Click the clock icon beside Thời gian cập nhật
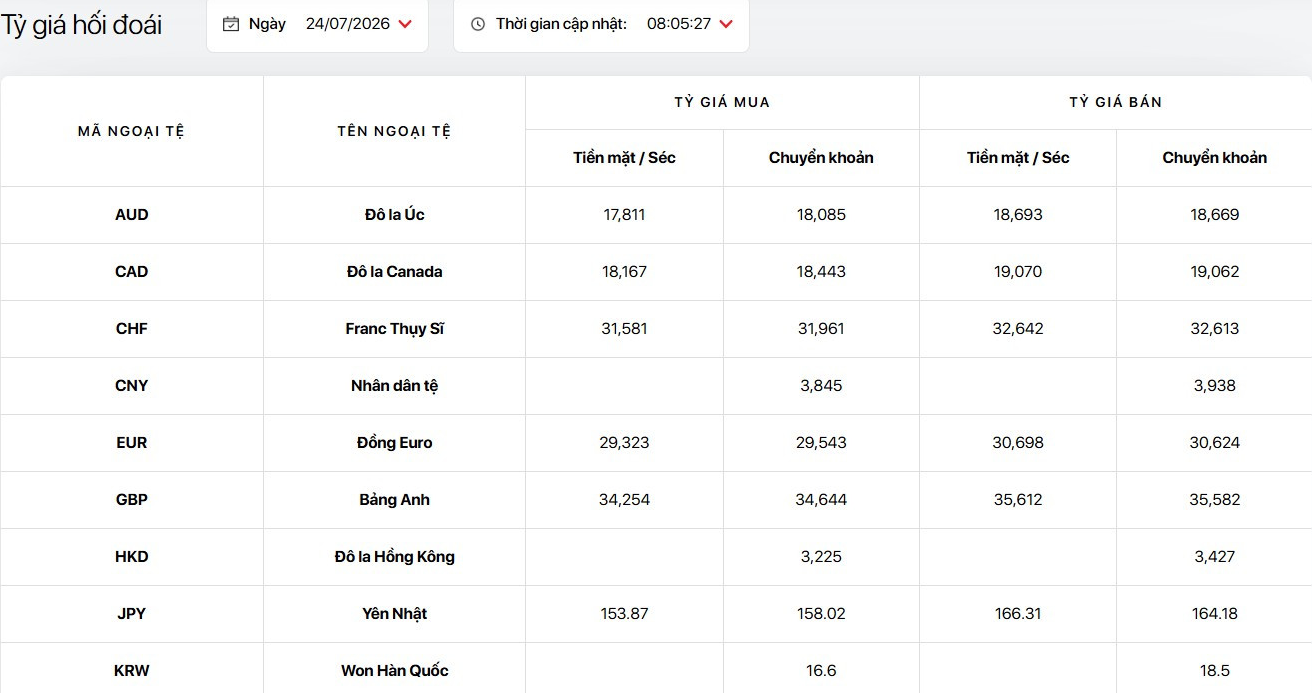The image size is (1312, 693). pyautogui.click(x=478, y=24)
